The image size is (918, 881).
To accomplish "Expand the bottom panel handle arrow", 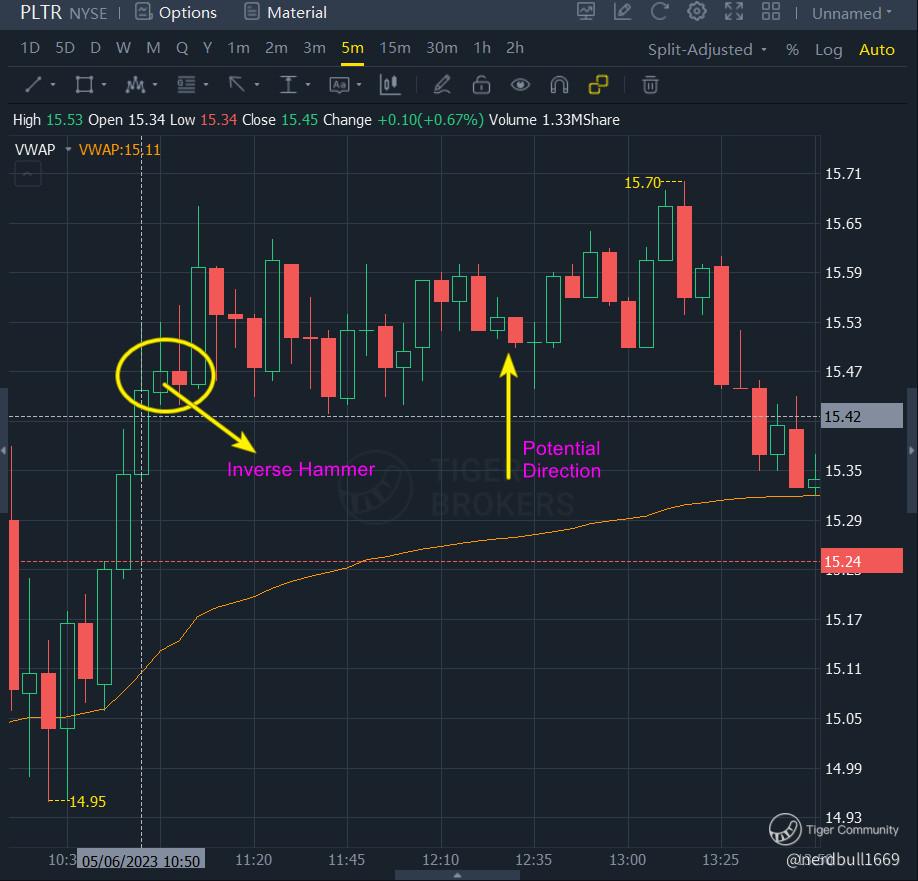I will (x=457, y=875).
